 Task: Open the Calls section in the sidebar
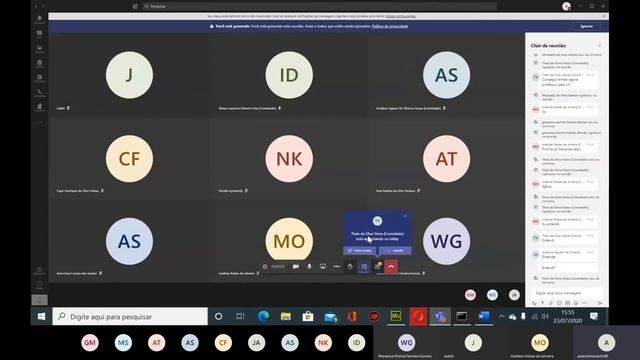40,93
